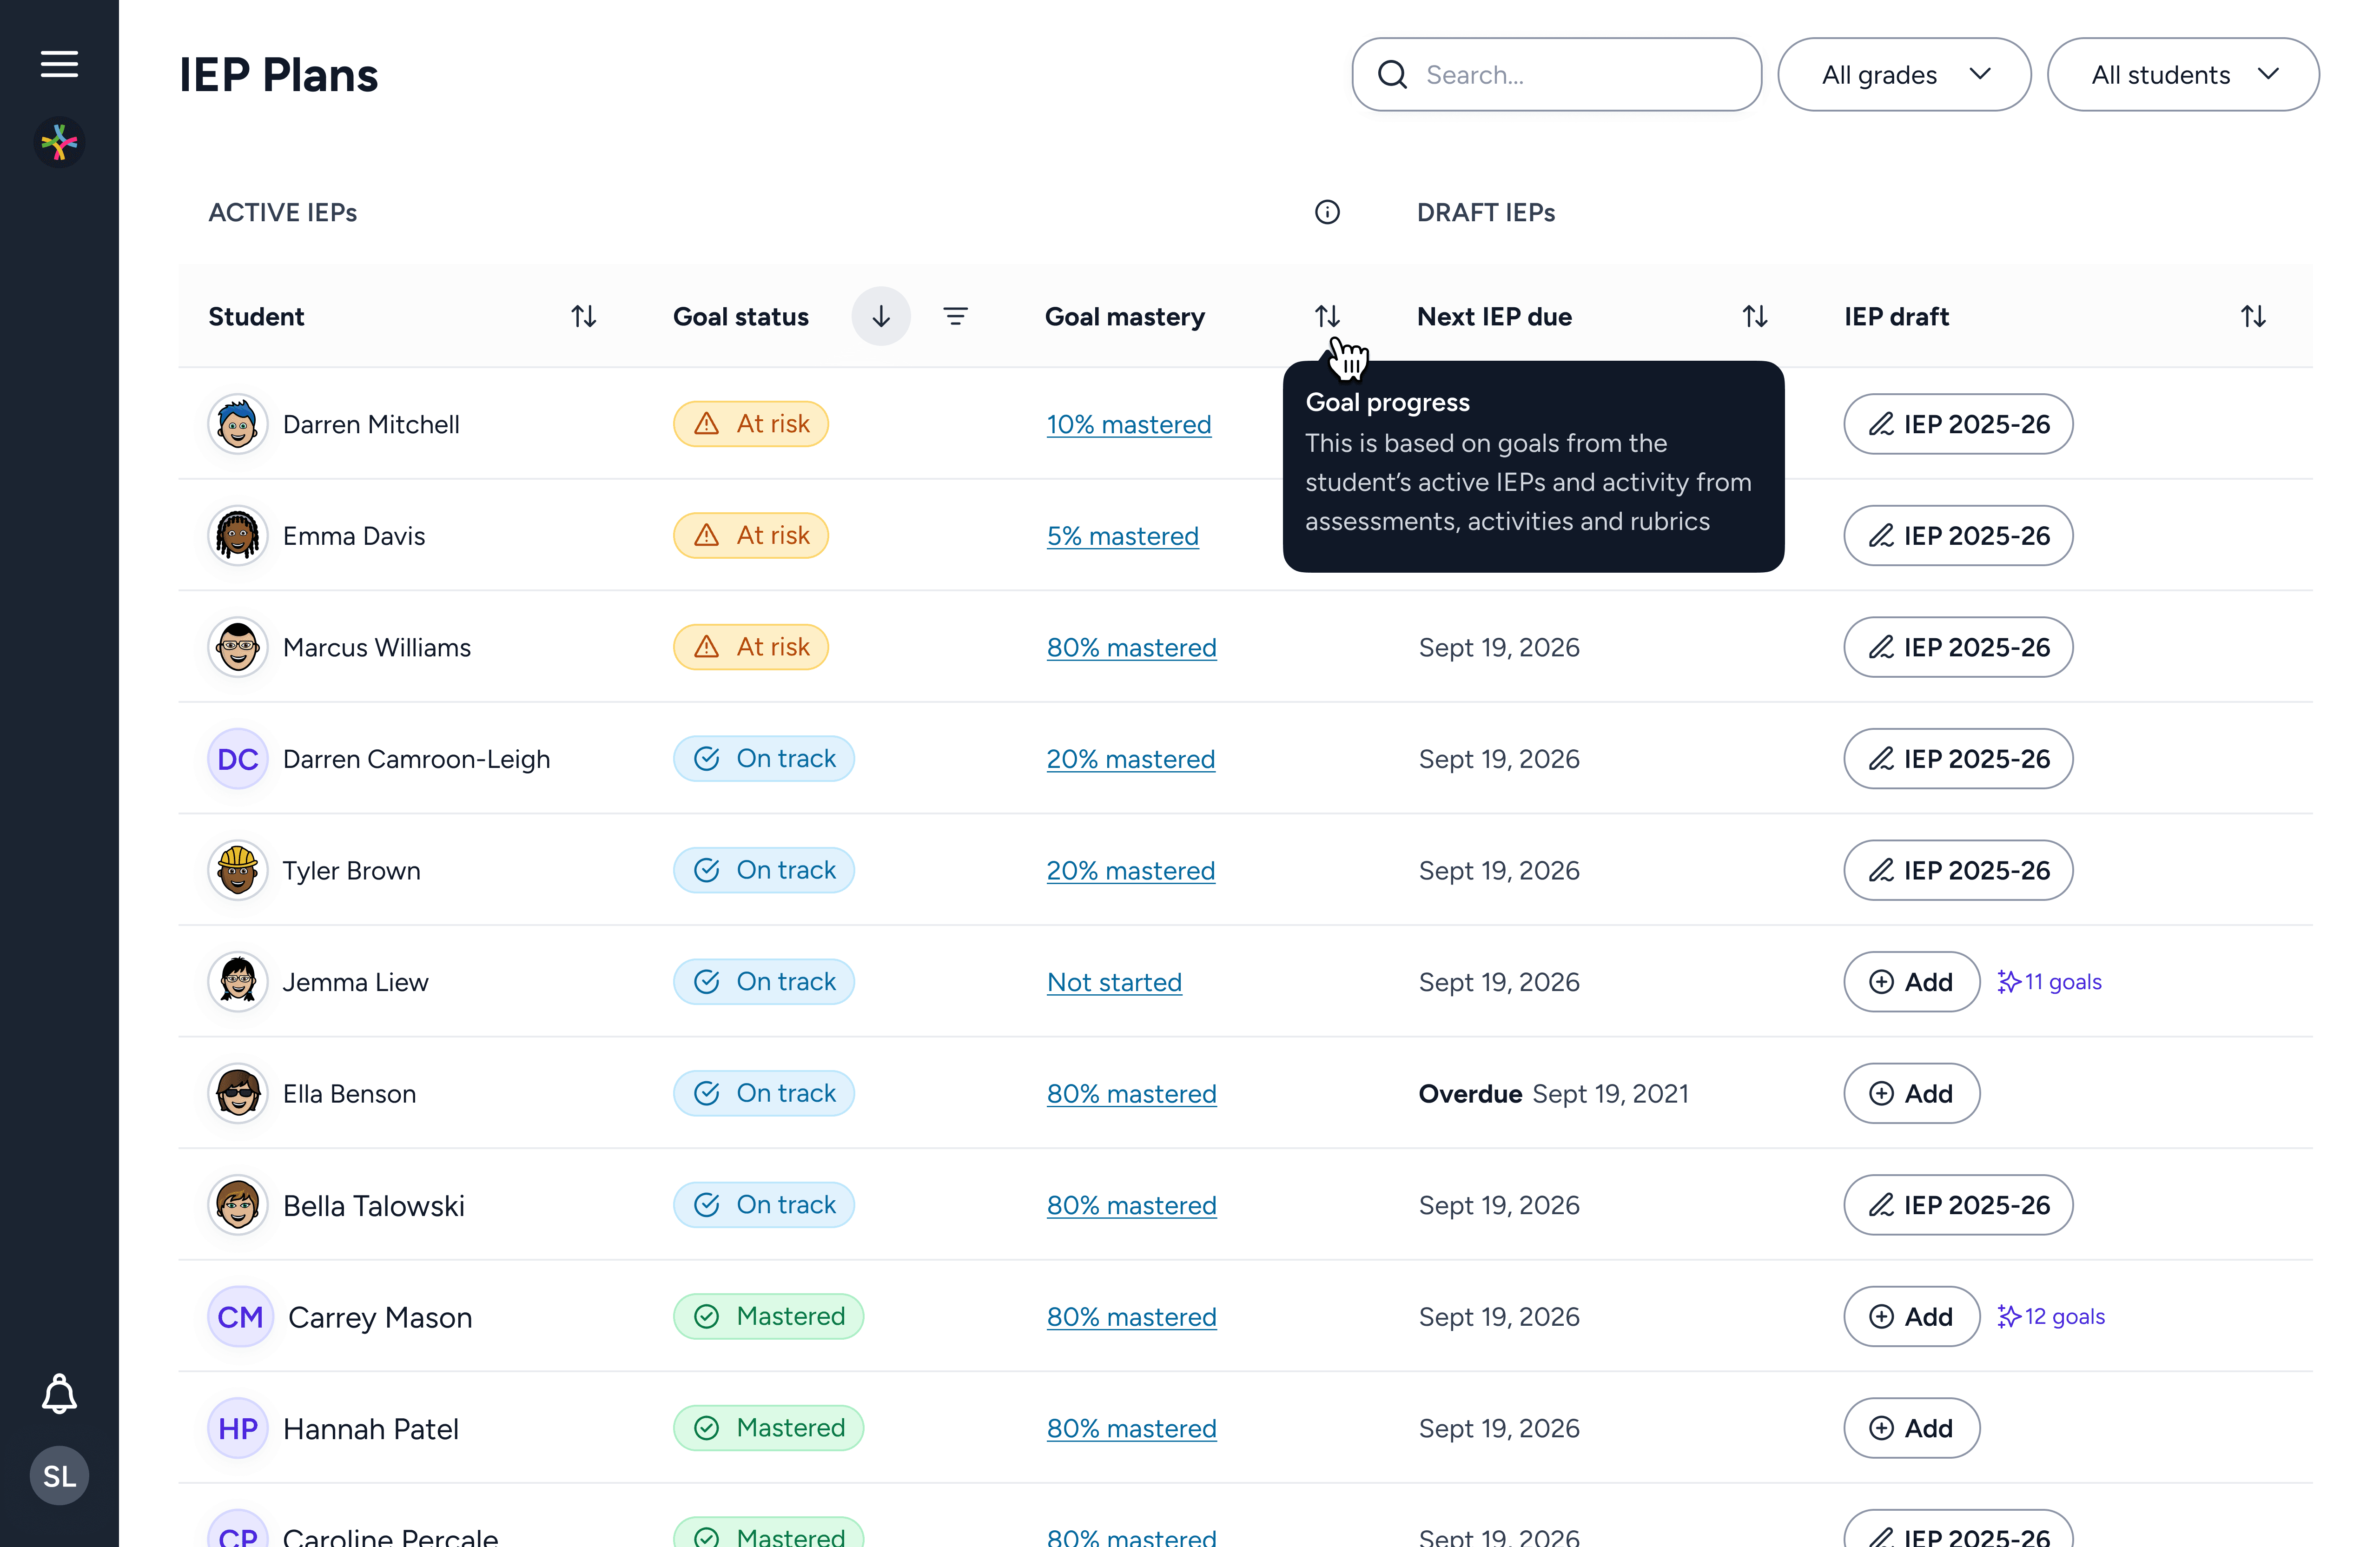Sort the IEP draft column
This screenshot has height=1547, width=2380.
pos(2253,317)
